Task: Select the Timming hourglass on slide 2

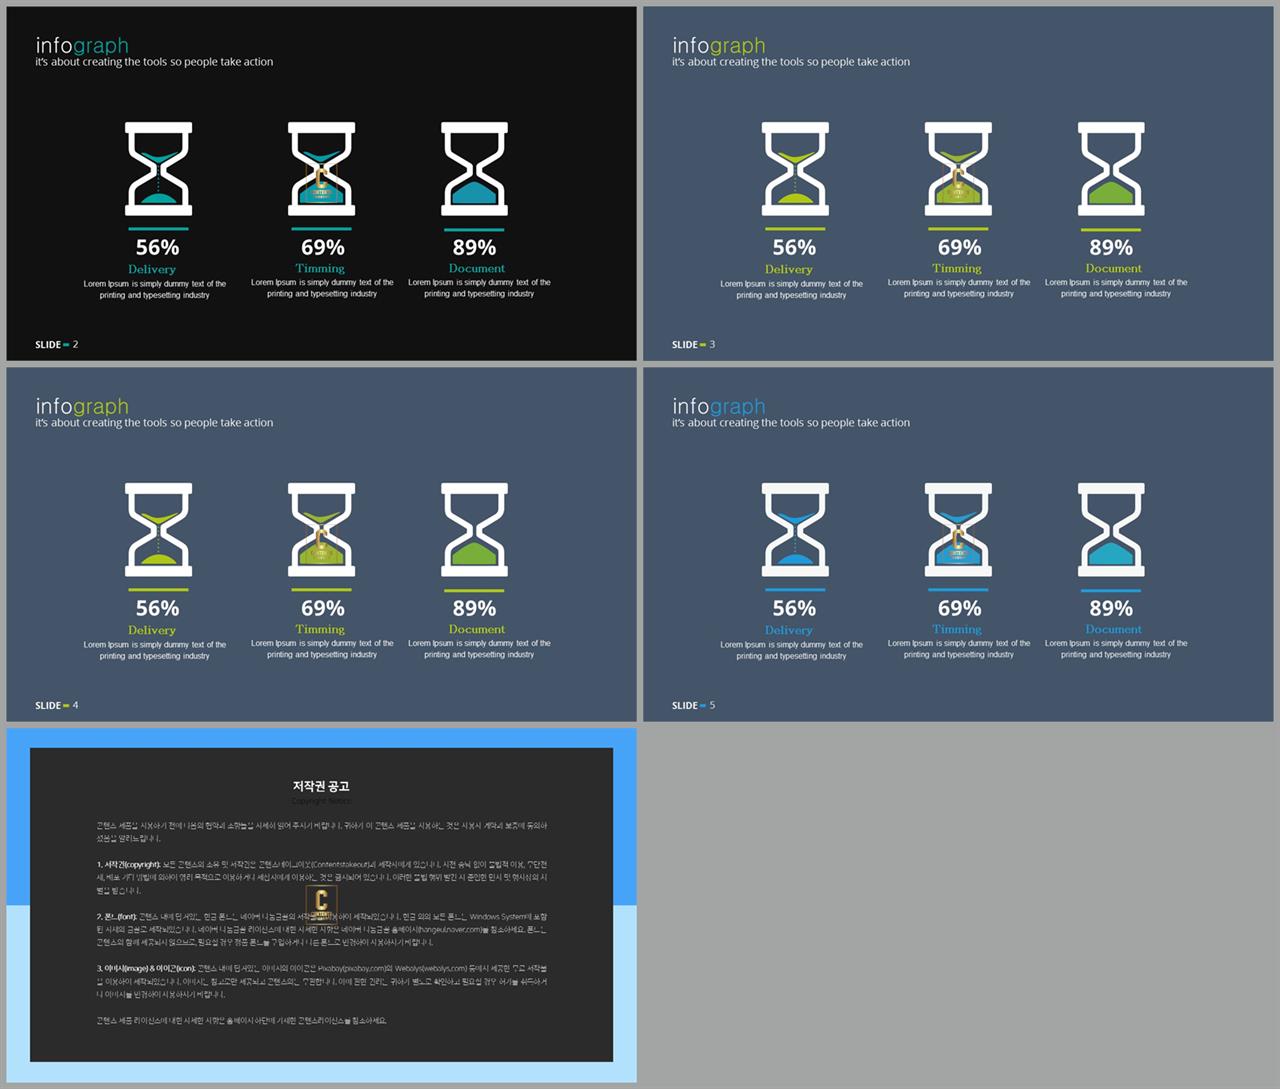Action: coord(321,169)
